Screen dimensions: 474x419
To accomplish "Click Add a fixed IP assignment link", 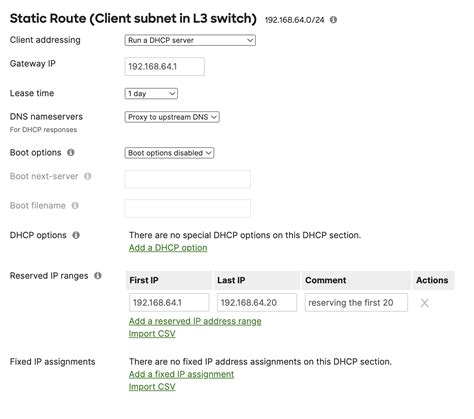I will point(181,374).
